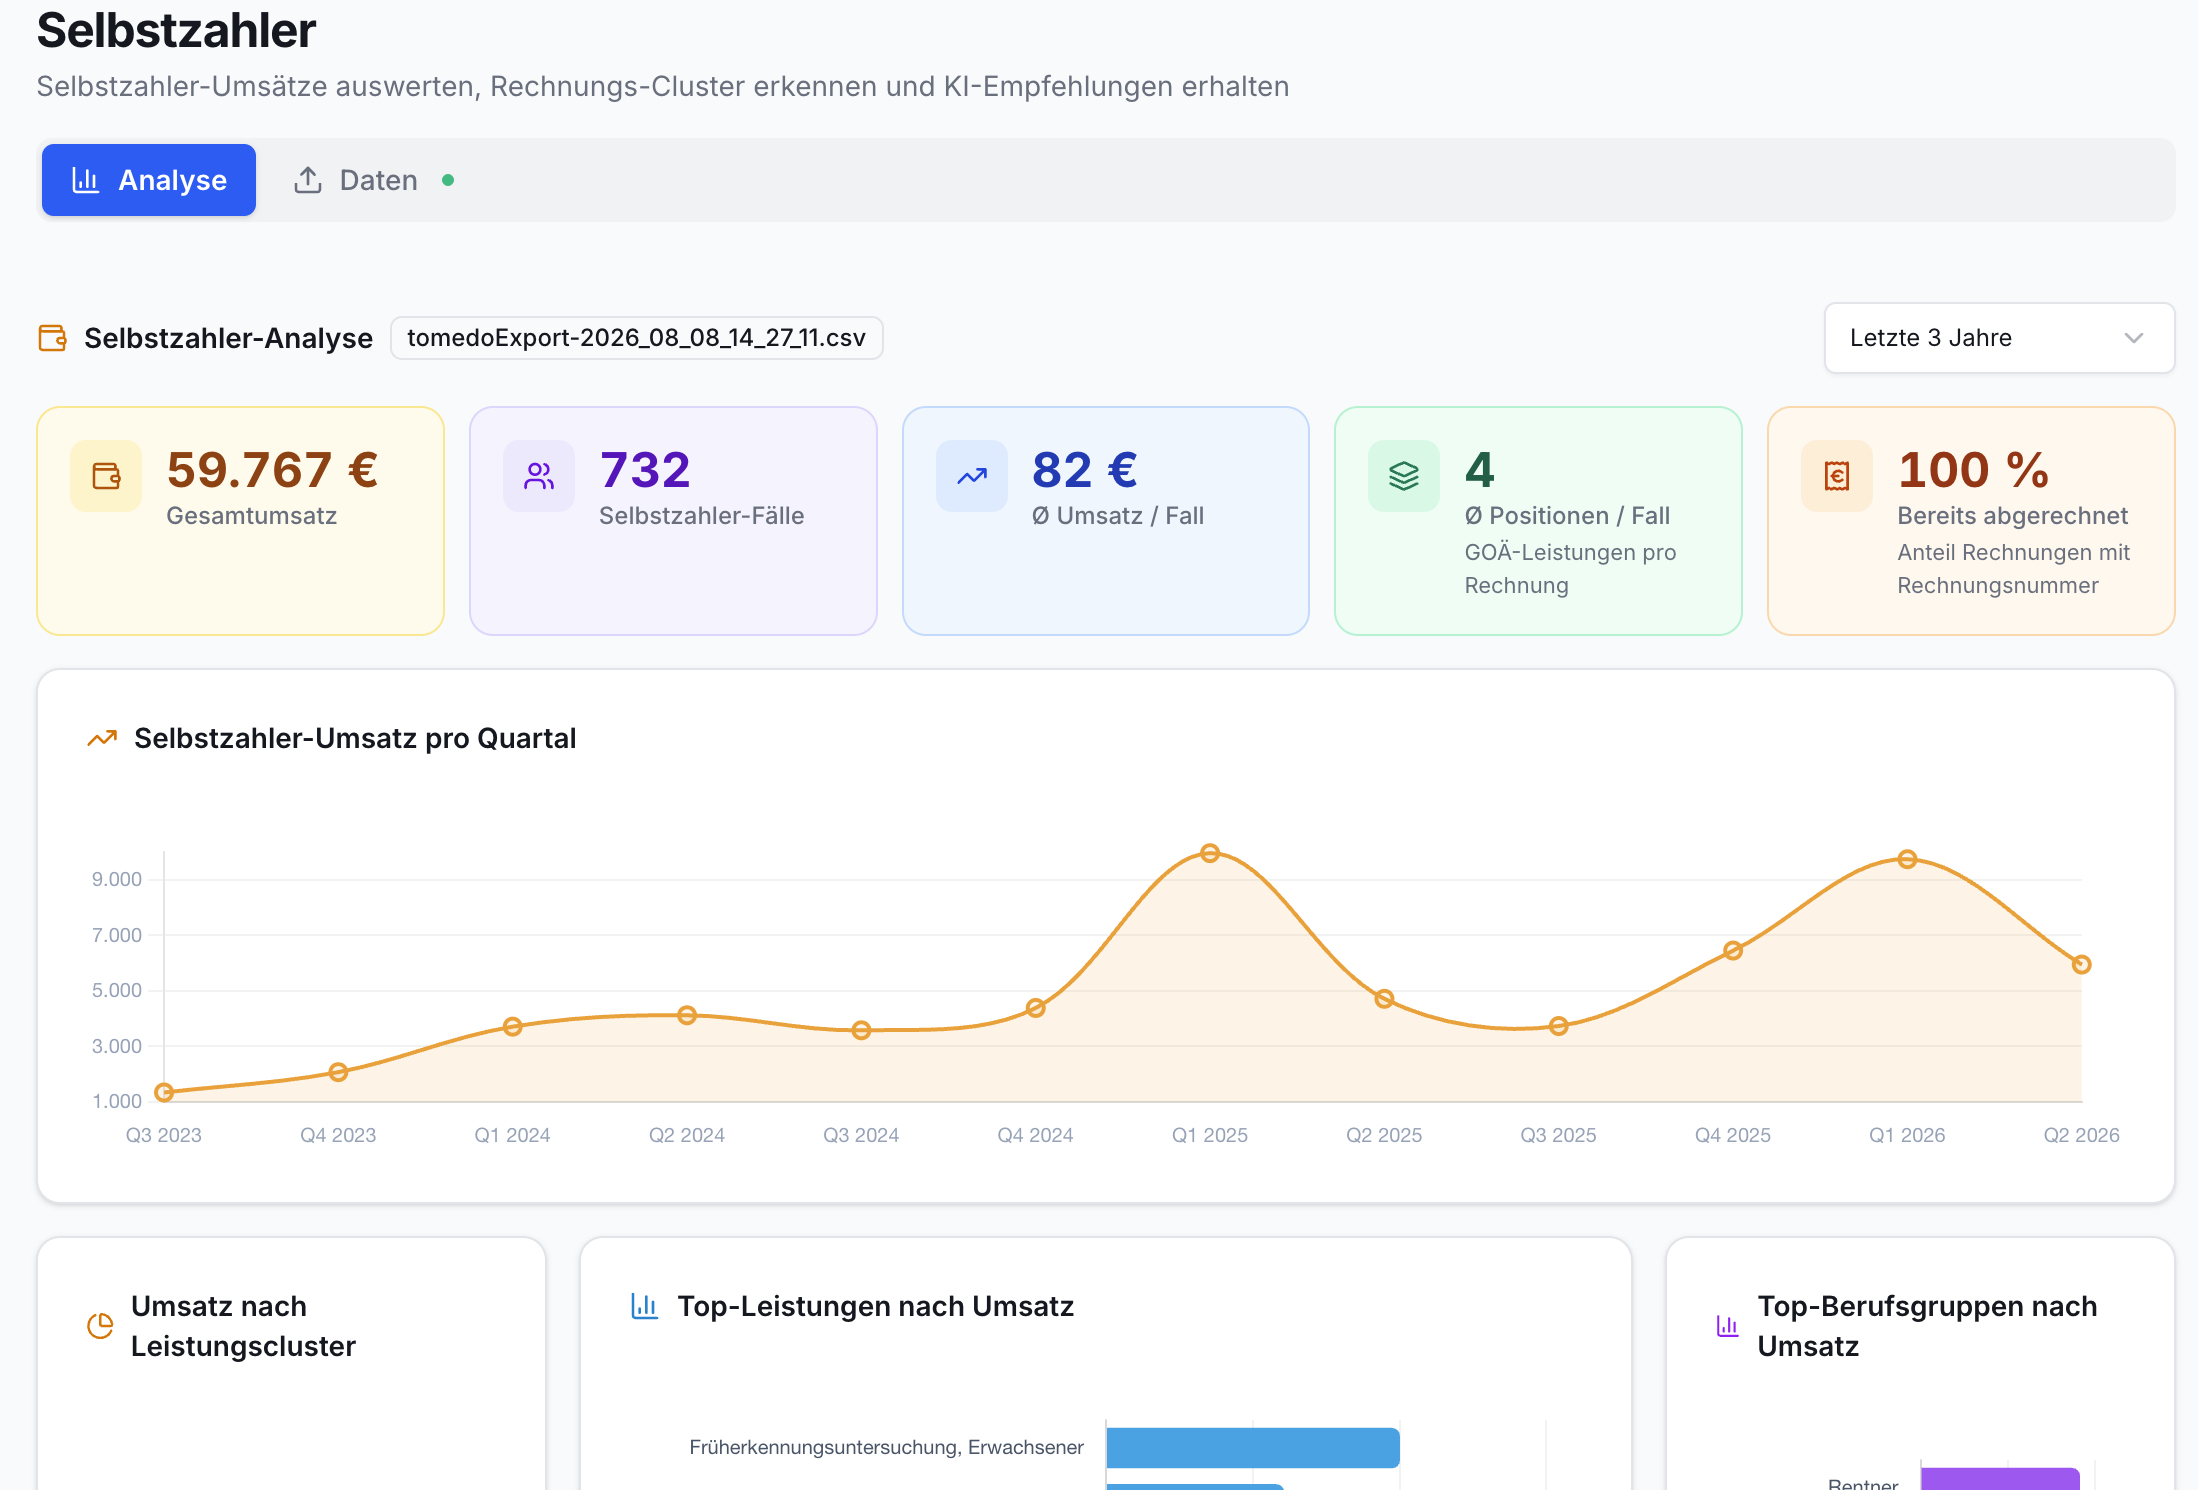Image resolution: width=2198 pixels, height=1490 pixels.
Task: Click the wallet icon beside Selbstzahler-Analyse heading
Action: (53, 338)
